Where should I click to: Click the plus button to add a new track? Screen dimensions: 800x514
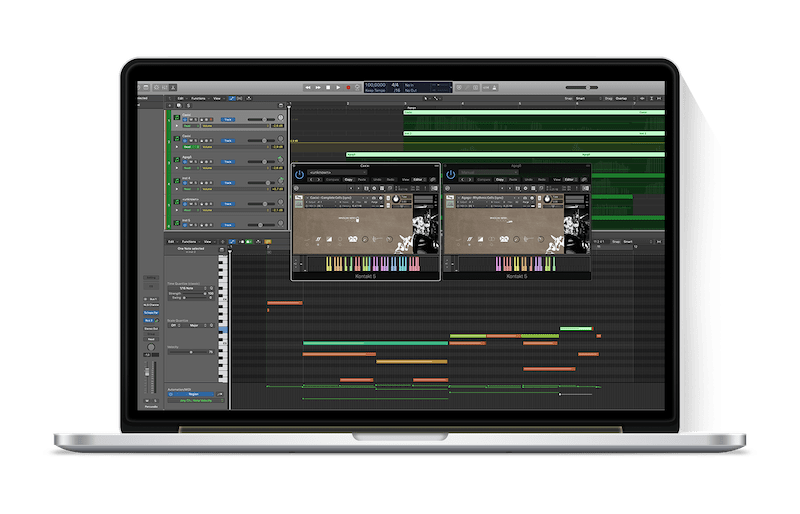tap(170, 105)
